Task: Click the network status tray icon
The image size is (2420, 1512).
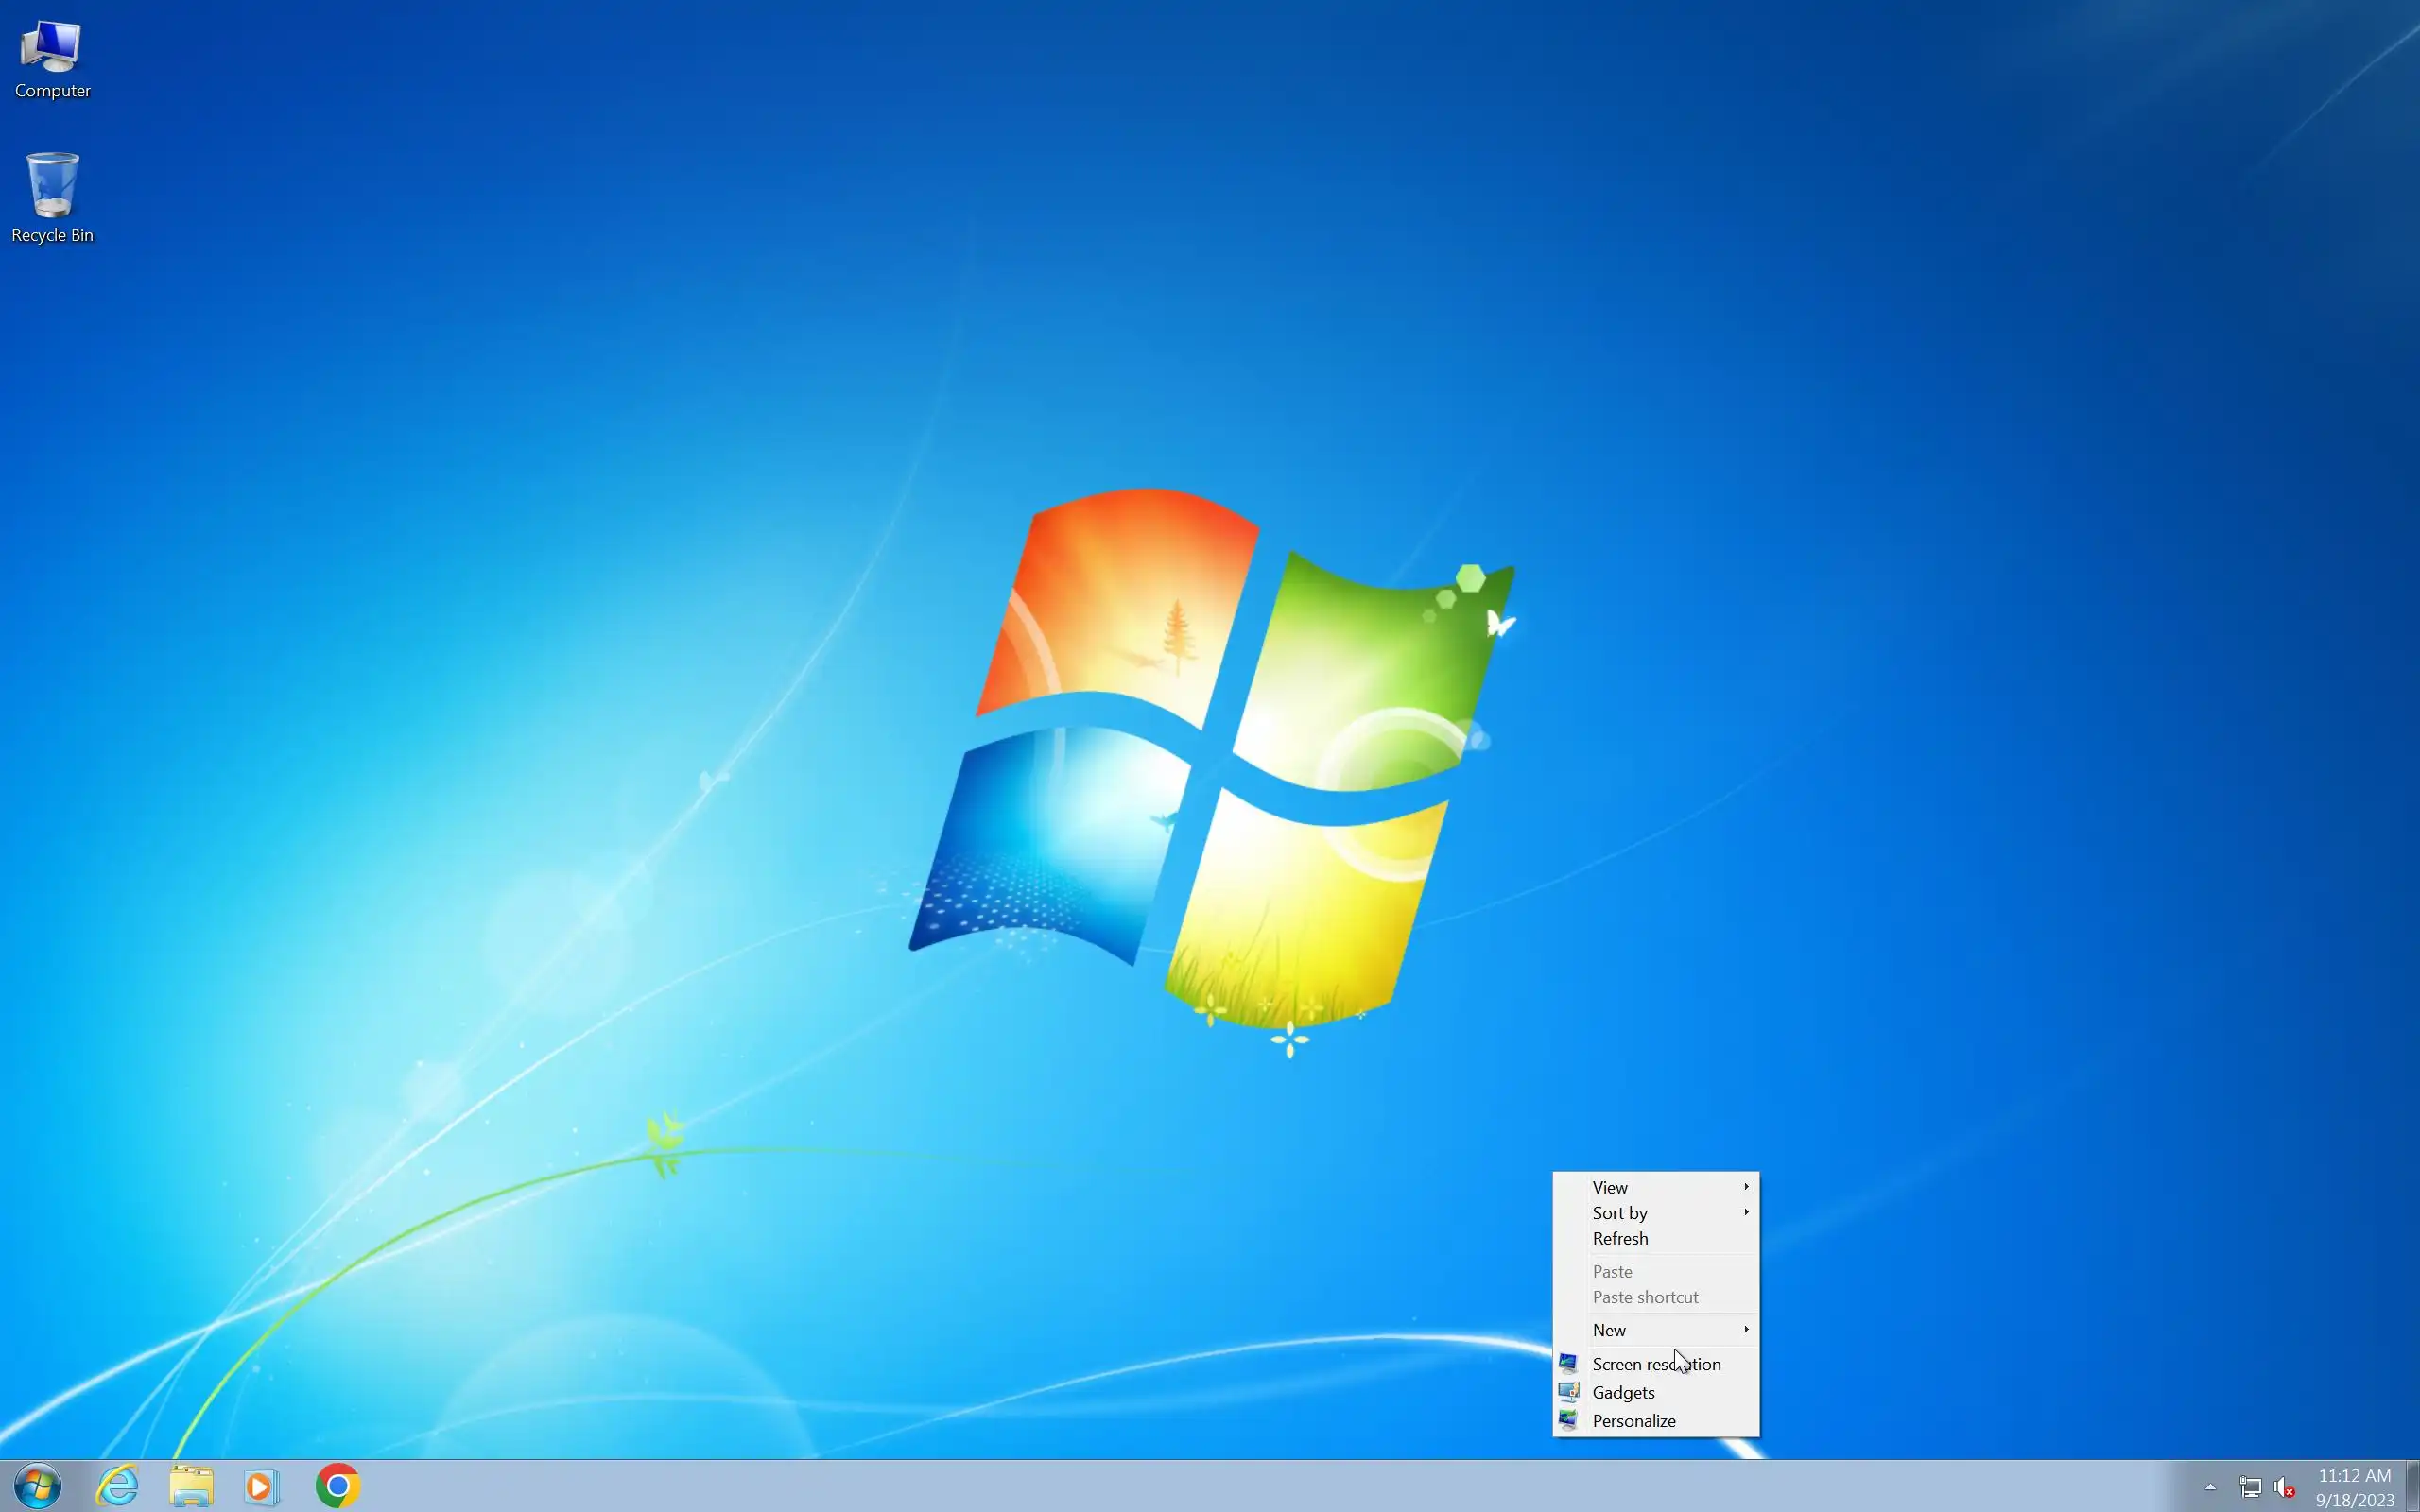Action: [2250, 1487]
